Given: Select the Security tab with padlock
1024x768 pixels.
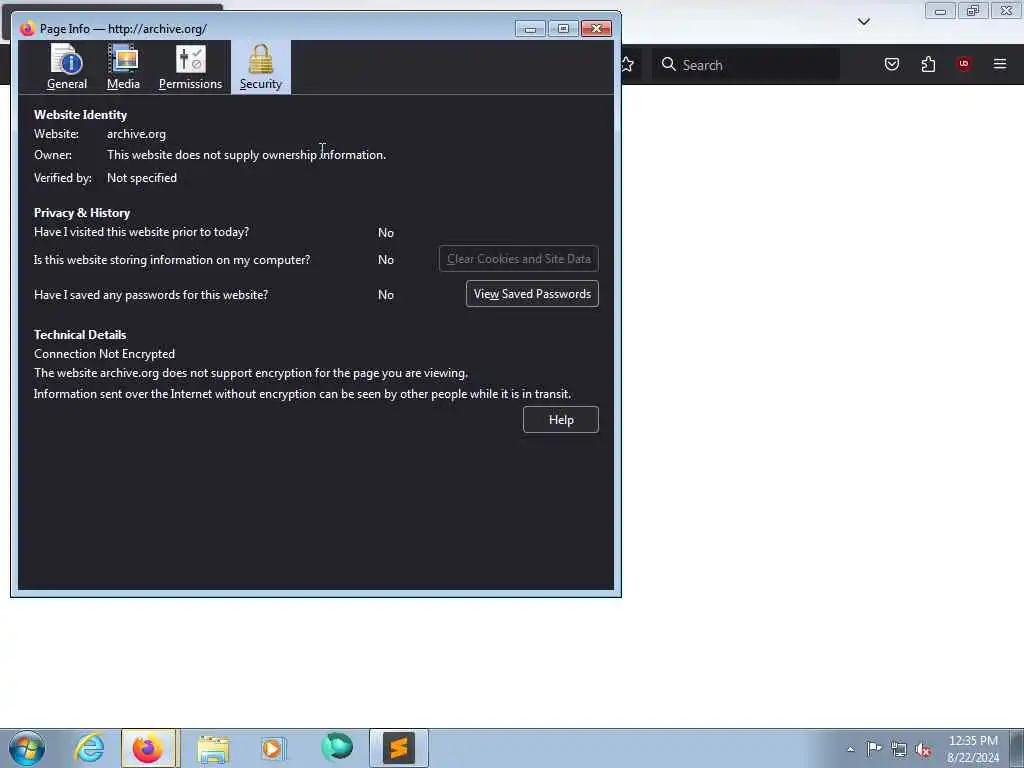Looking at the screenshot, I should [x=261, y=67].
